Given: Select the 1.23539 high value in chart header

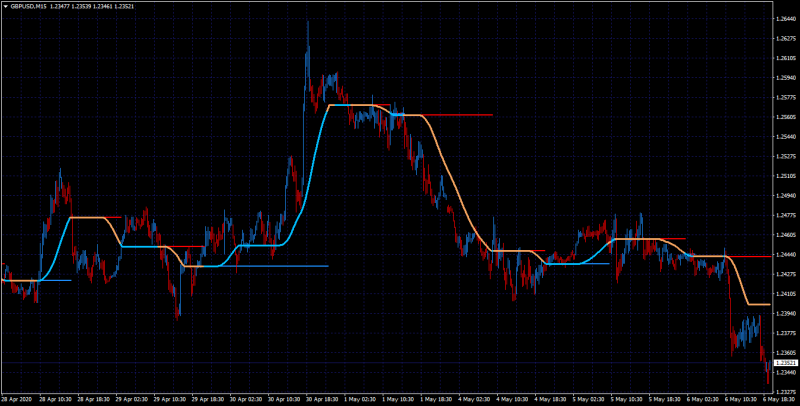Looking at the screenshot, I should [82, 6].
